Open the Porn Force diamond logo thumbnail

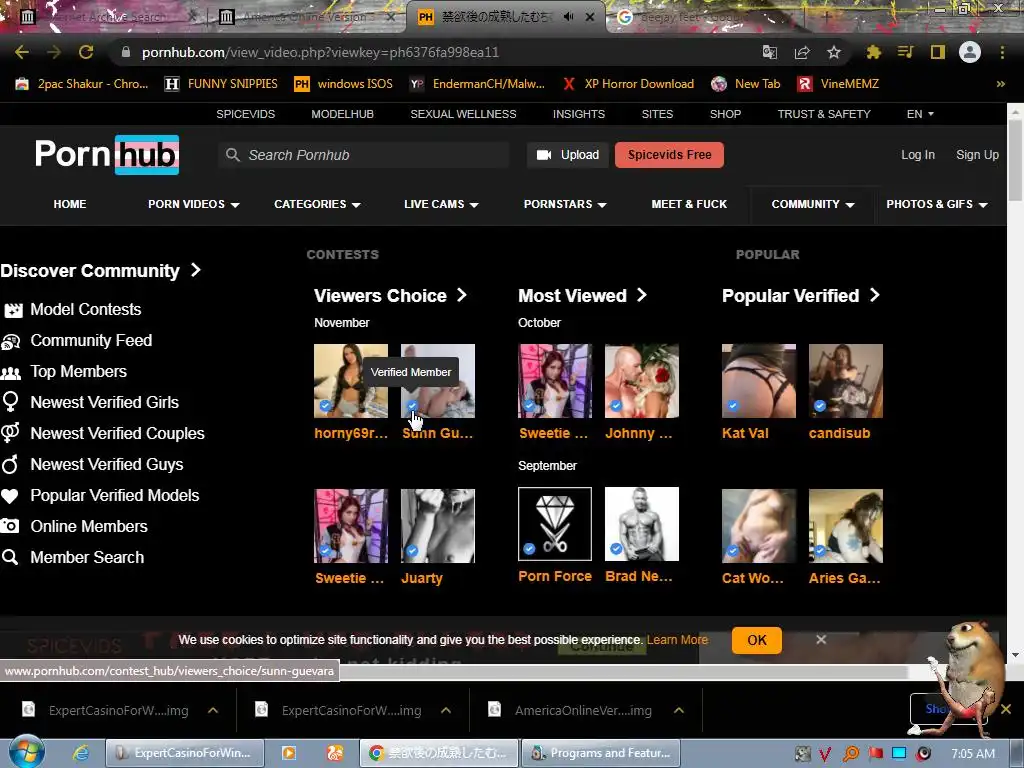(555, 524)
